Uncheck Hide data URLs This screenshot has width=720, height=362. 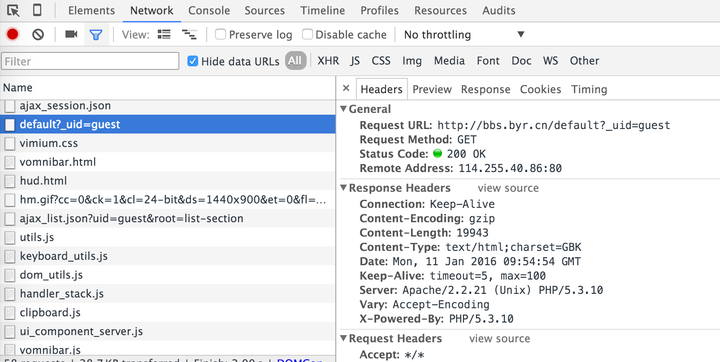tap(192, 61)
